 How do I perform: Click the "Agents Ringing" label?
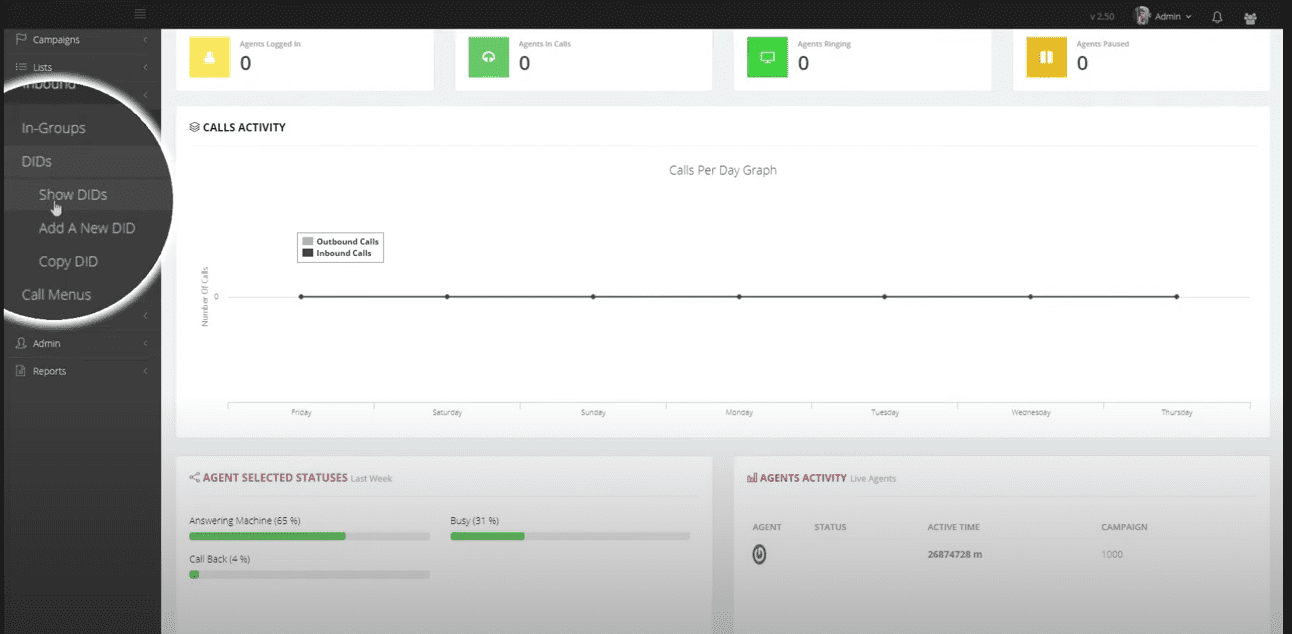tap(824, 44)
